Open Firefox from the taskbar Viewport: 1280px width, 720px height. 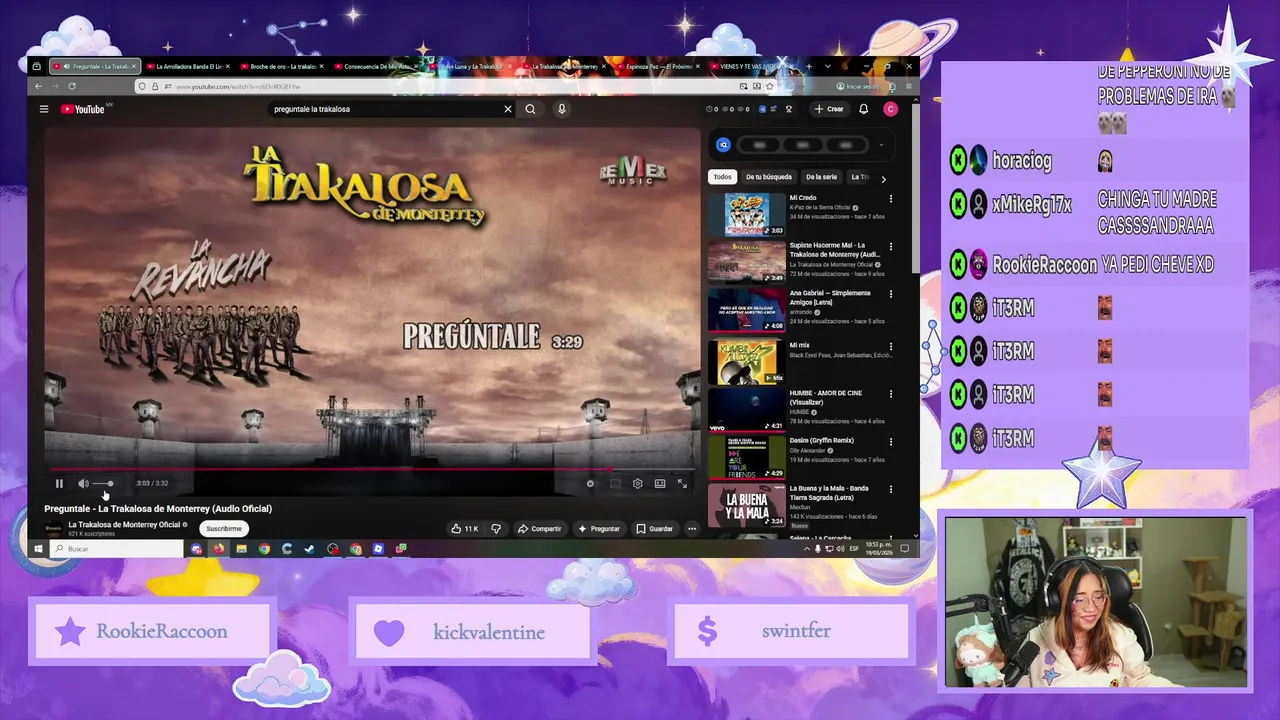click(x=218, y=549)
